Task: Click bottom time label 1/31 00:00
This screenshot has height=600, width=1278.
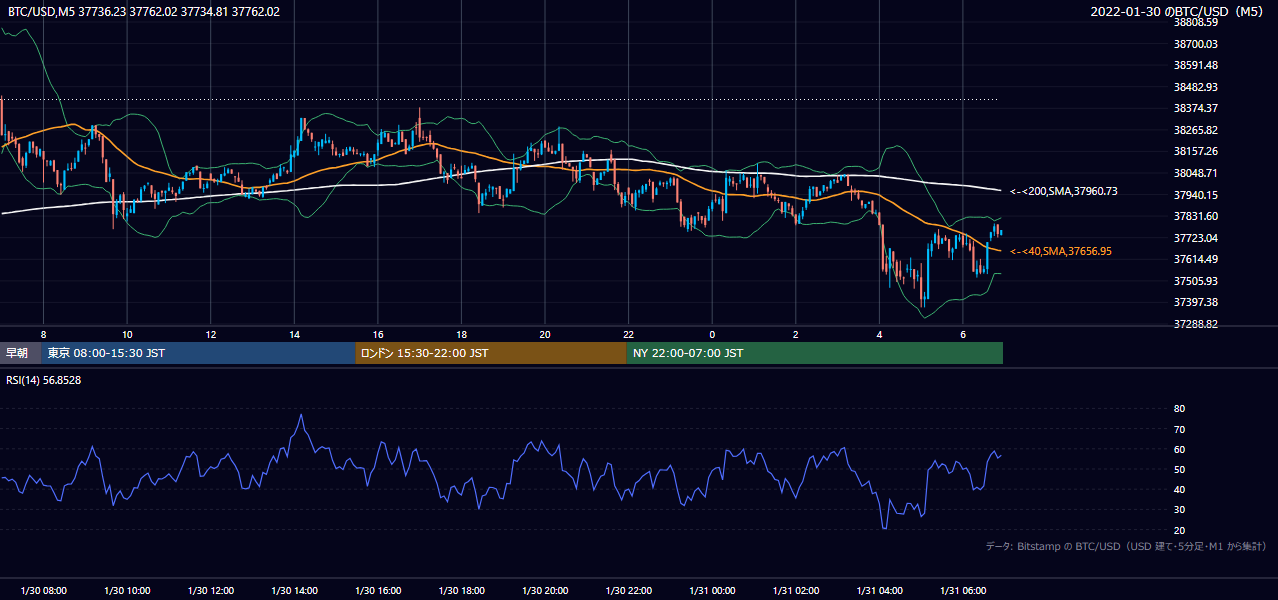Action: (x=712, y=591)
